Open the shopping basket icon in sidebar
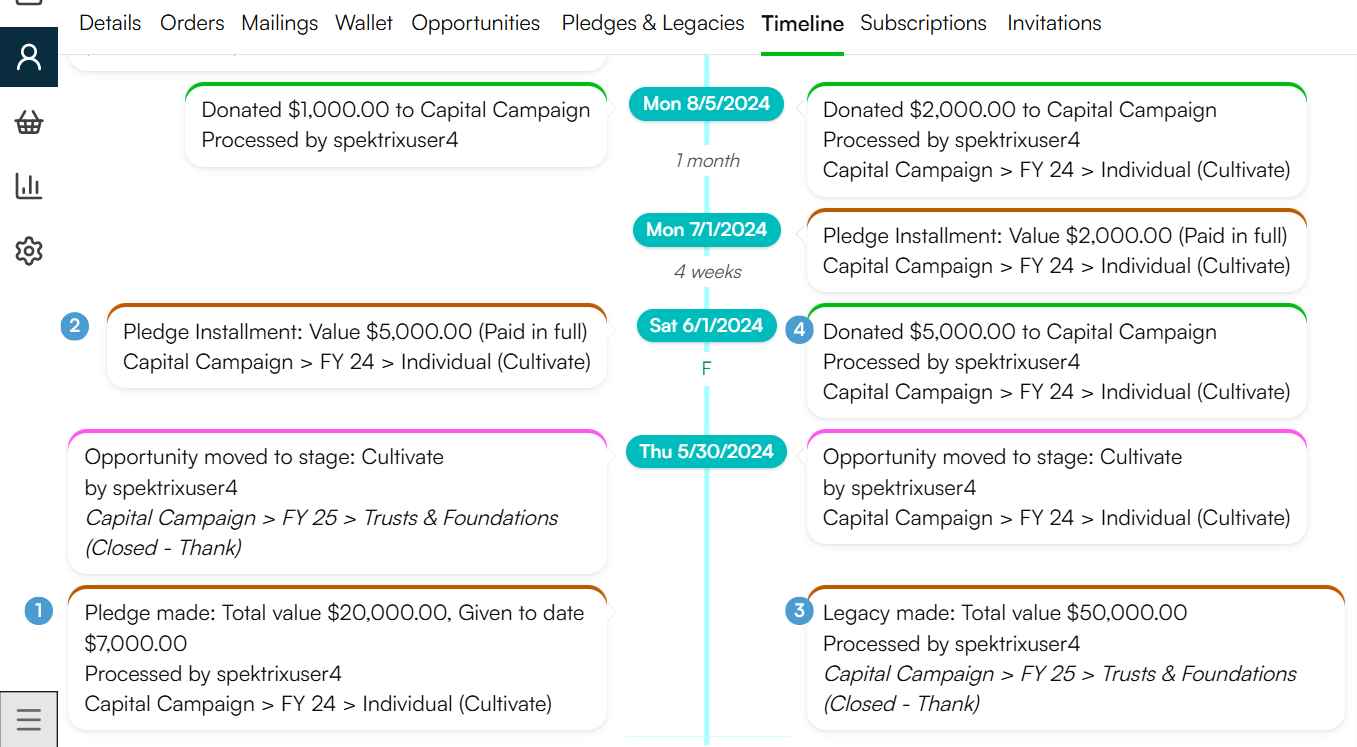 click(29, 123)
